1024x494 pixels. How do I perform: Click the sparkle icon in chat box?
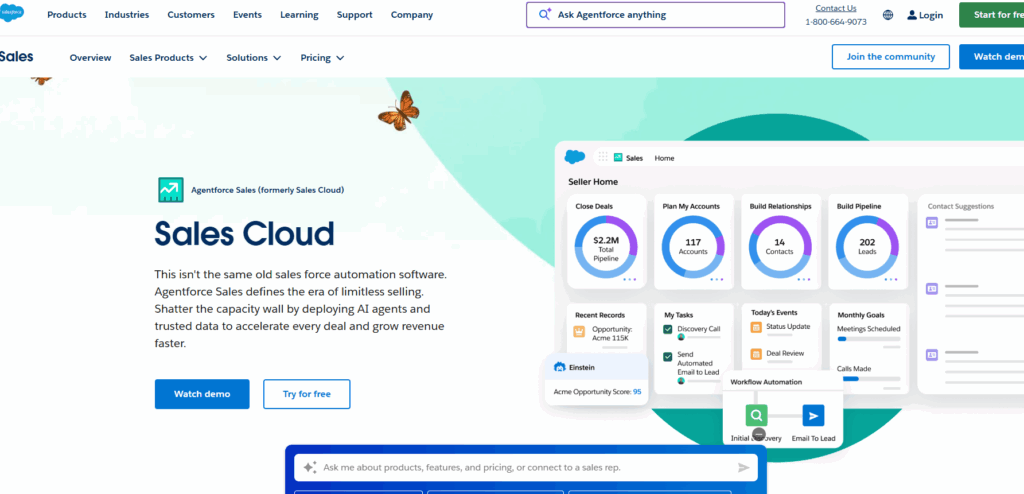310,467
